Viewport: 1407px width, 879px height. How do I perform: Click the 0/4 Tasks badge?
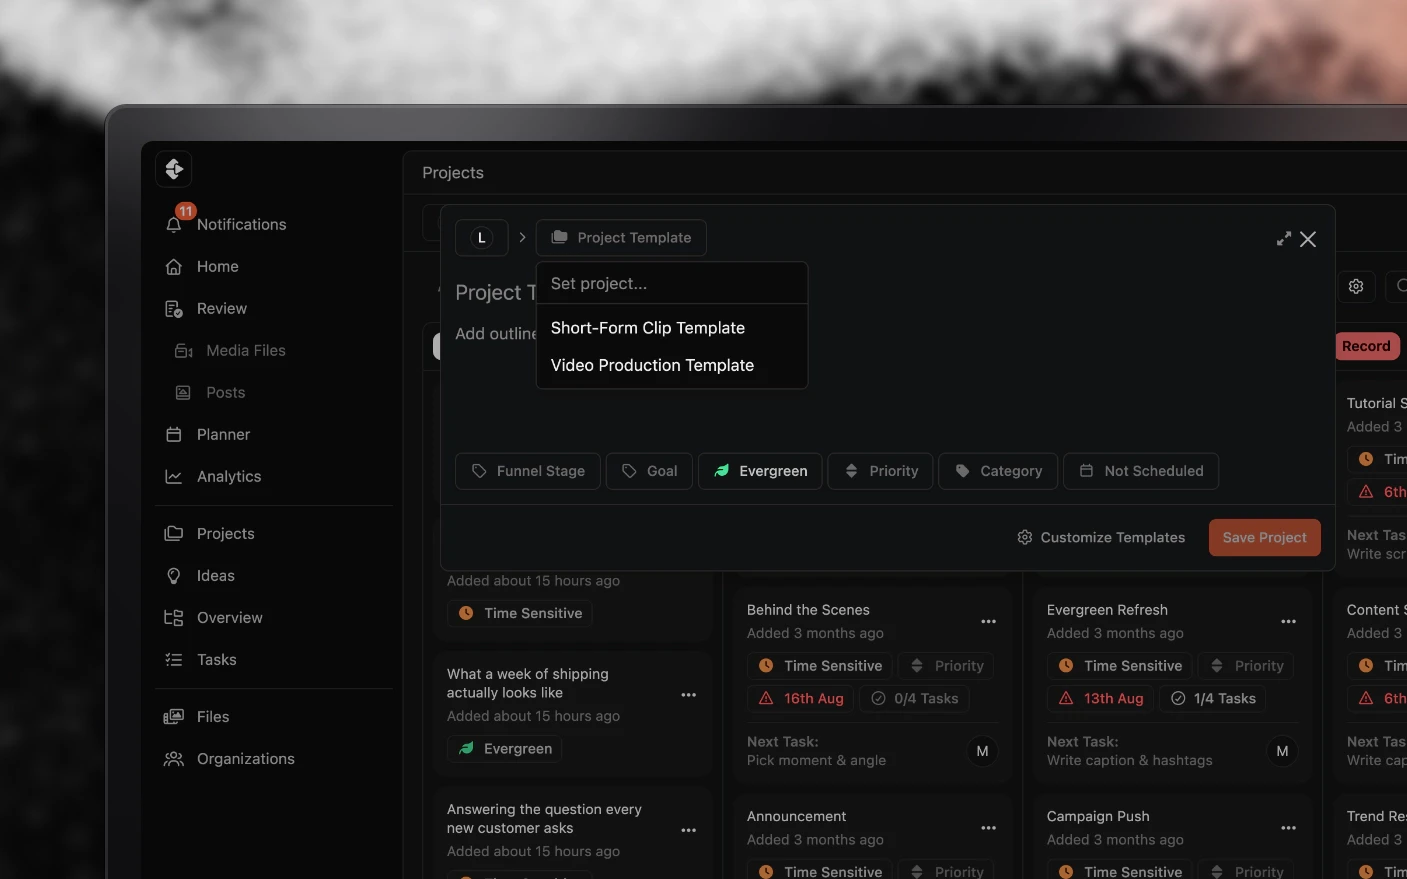(x=914, y=699)
